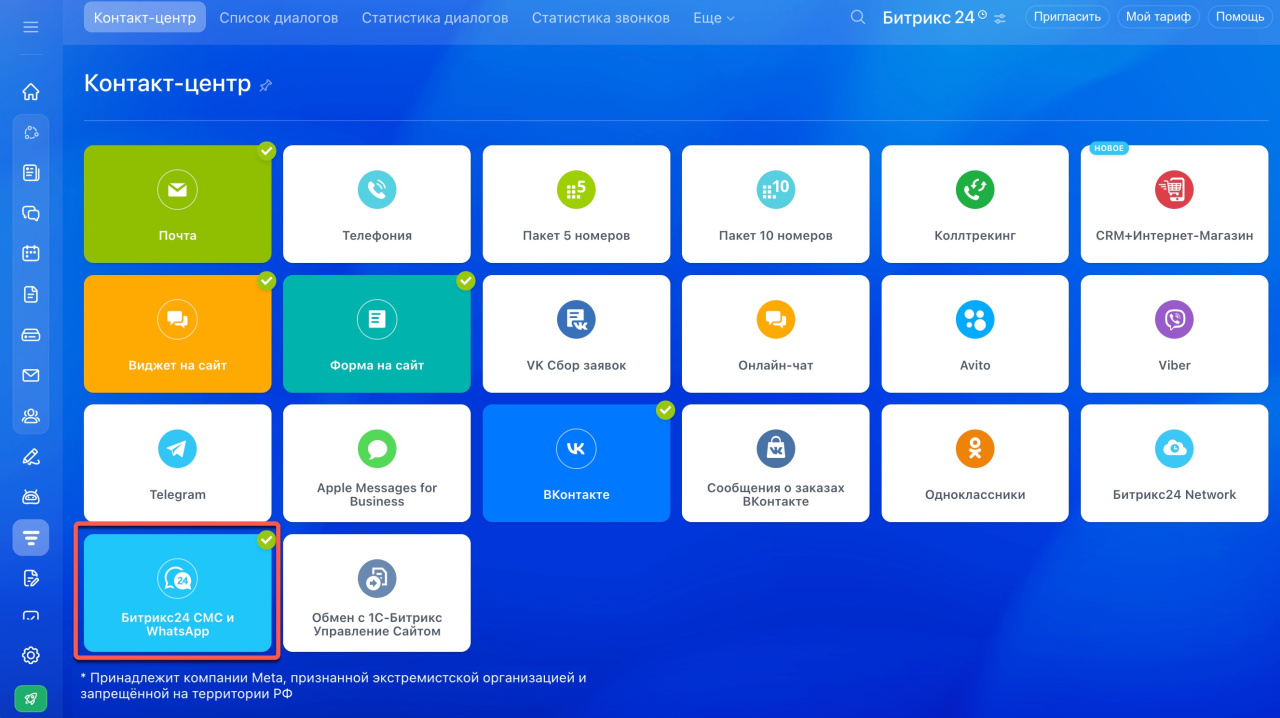The image size is (1280, 718).
Task: Open the Пакет 5 номеров tile
Action: [576, 204]
